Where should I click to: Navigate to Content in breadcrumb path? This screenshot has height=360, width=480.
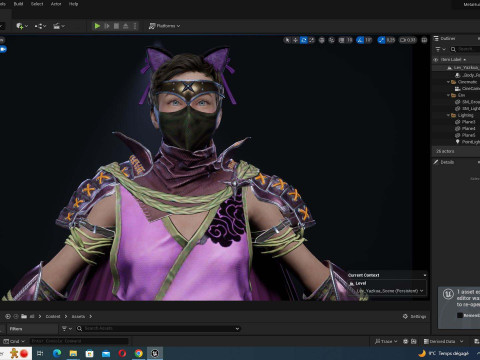coord(53,316)
